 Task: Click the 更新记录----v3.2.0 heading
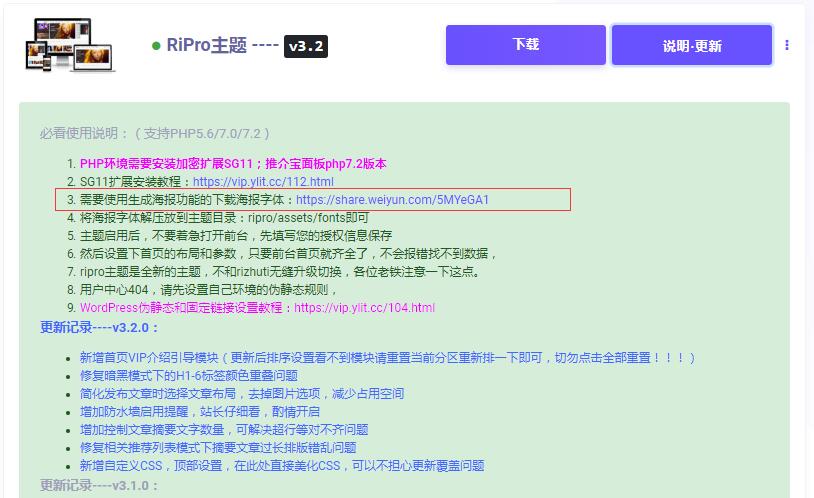[x=99, y=328]
